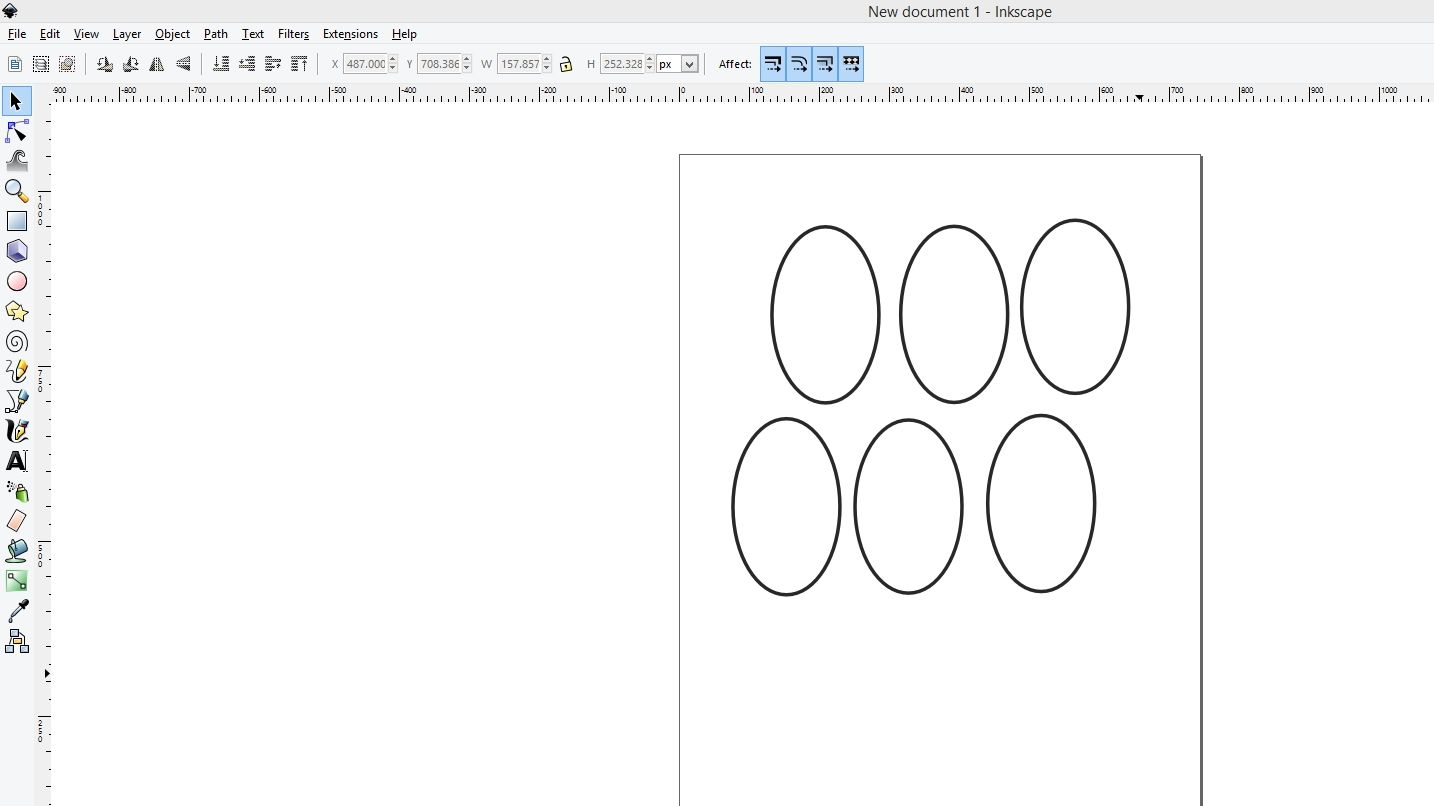Select the Tweak tool
Image resolution: width=1434 pixels, height=806 pixels.
[x=17, y=161]
